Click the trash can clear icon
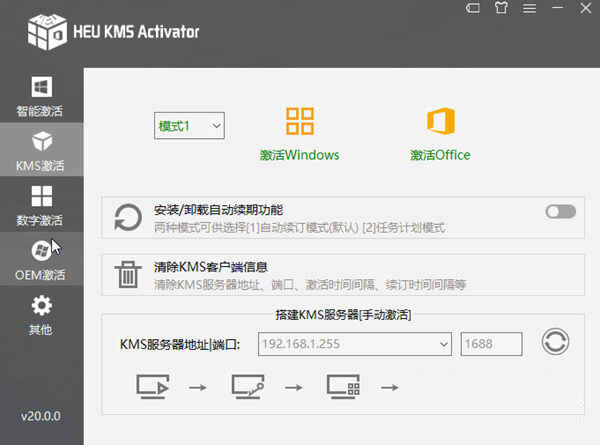Screen dimensions: 600x445 128,274
